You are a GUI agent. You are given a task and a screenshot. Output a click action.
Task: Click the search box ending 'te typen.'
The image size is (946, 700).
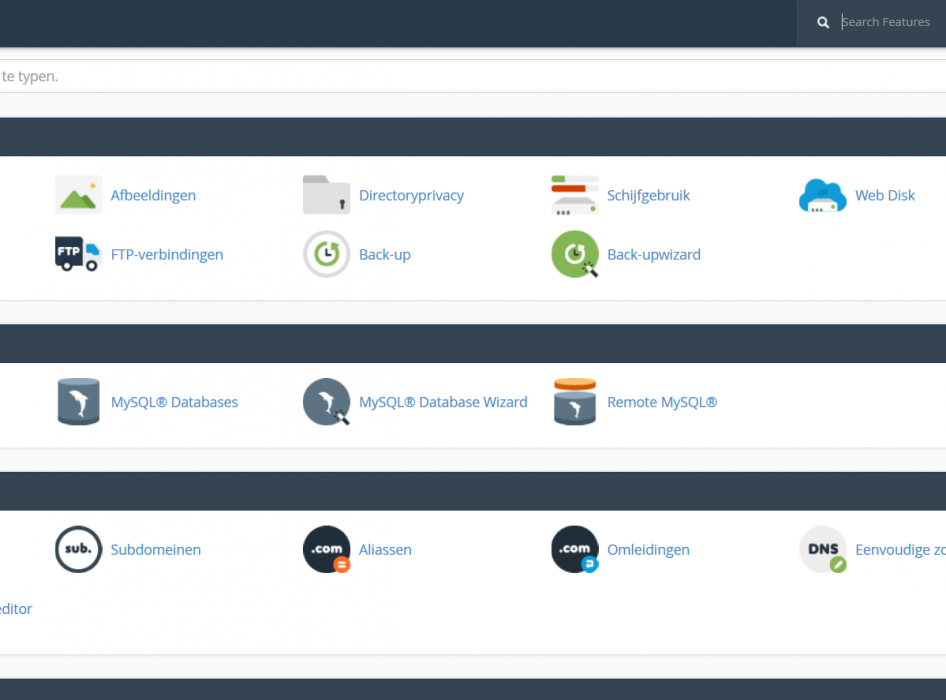click(x=473, y=76)
